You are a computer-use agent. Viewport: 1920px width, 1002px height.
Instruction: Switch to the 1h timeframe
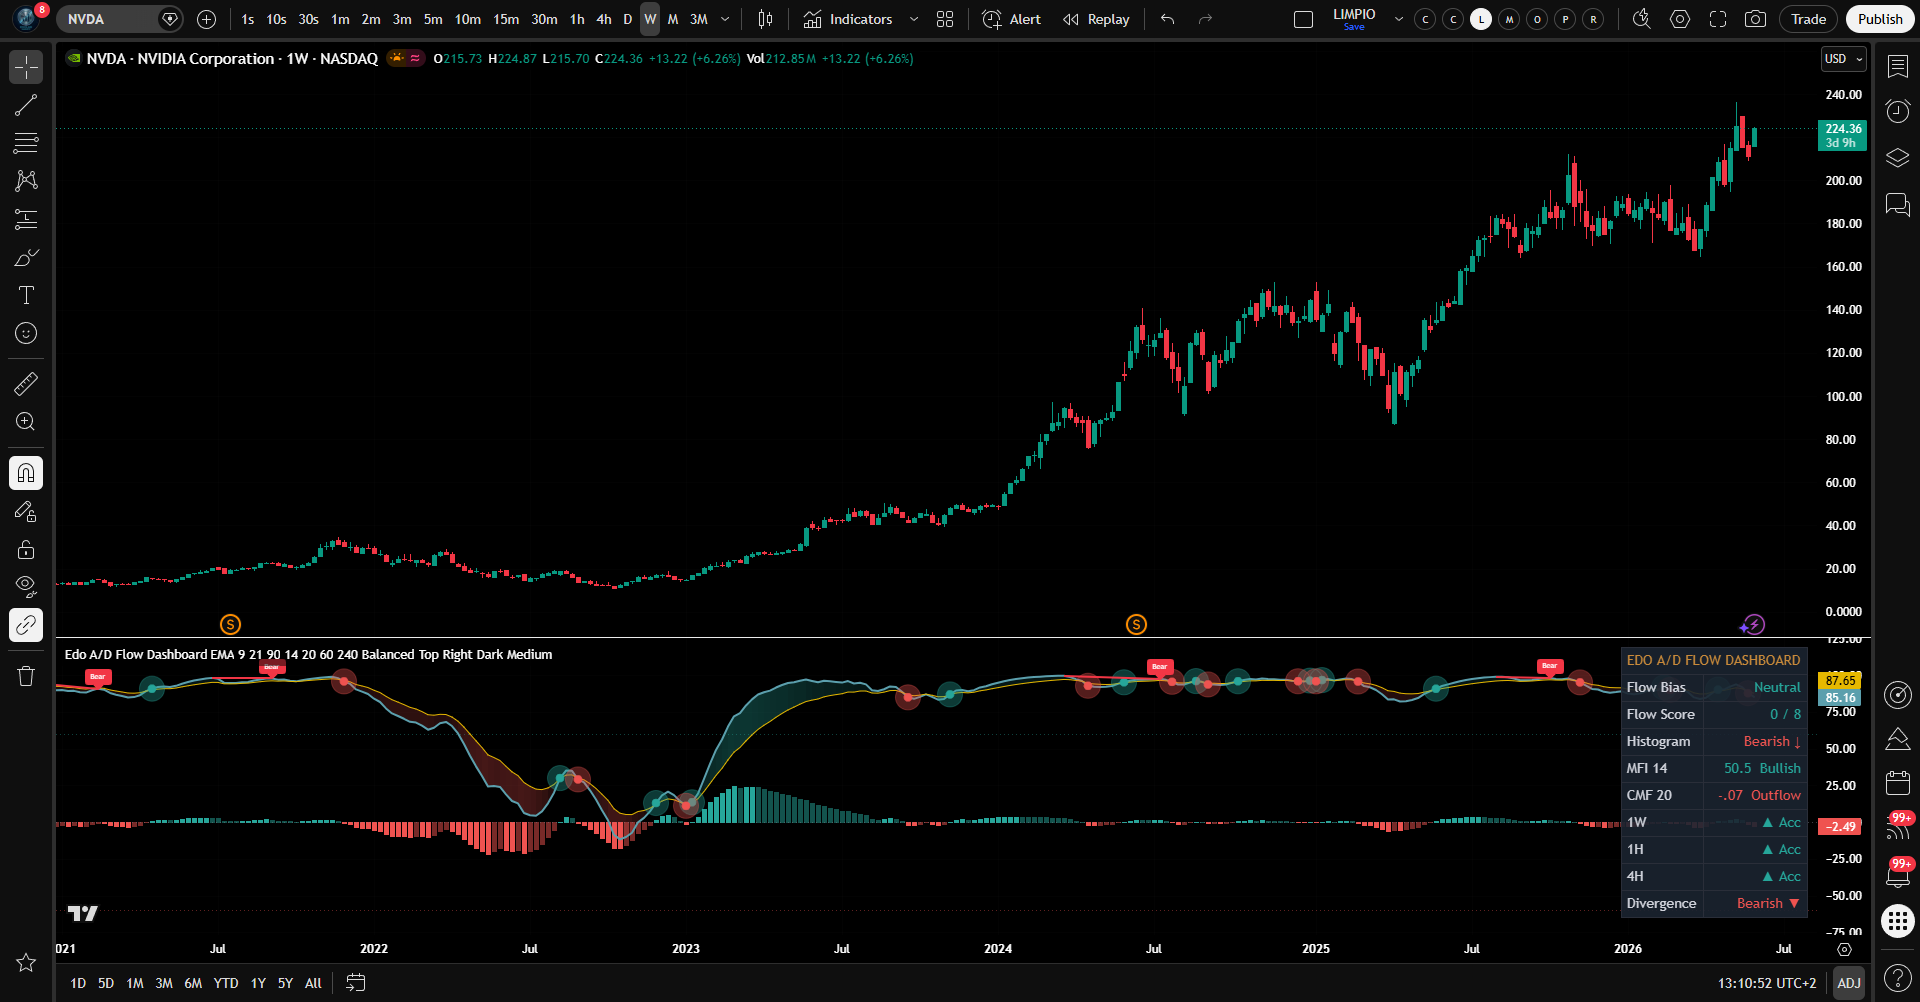tap(577, 19)
